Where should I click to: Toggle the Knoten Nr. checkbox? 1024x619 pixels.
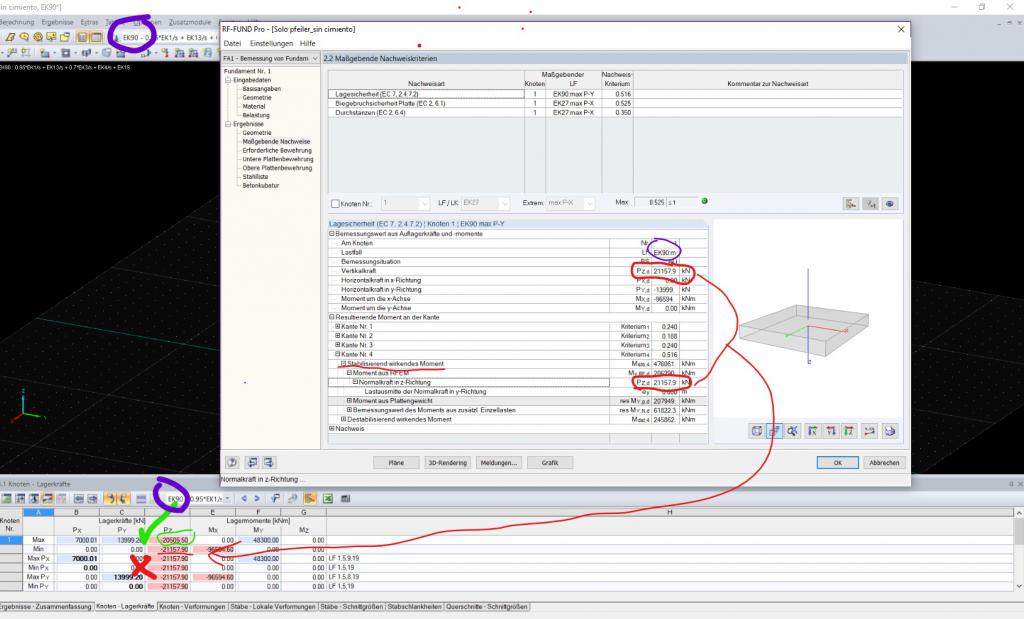tap(335, 204)
